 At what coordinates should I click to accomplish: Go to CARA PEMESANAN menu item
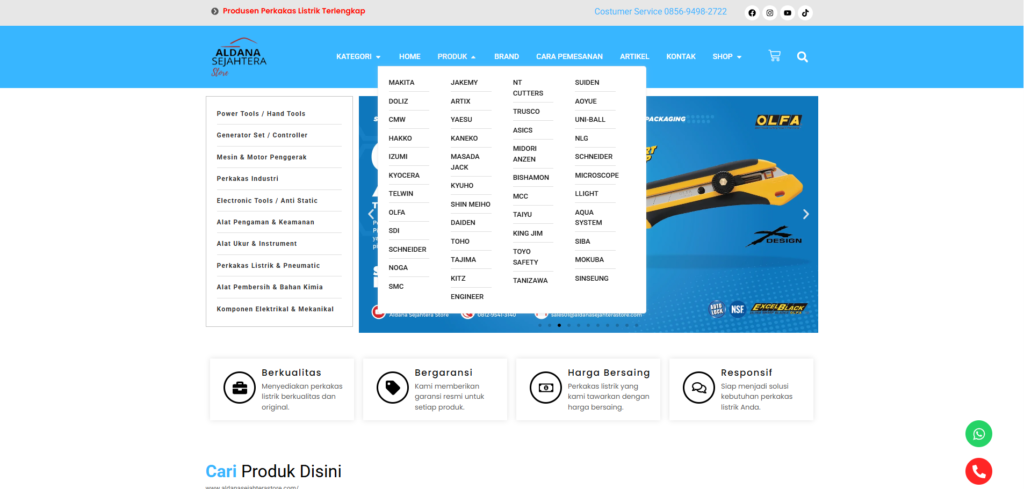pyautogui.click(x=569, y=57)
